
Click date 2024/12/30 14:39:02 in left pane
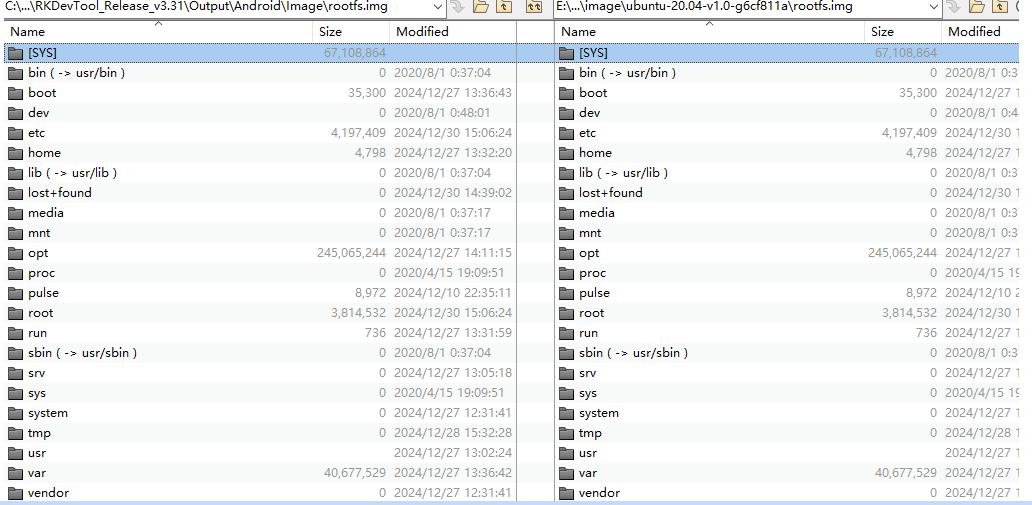click(x=453, y=193)
